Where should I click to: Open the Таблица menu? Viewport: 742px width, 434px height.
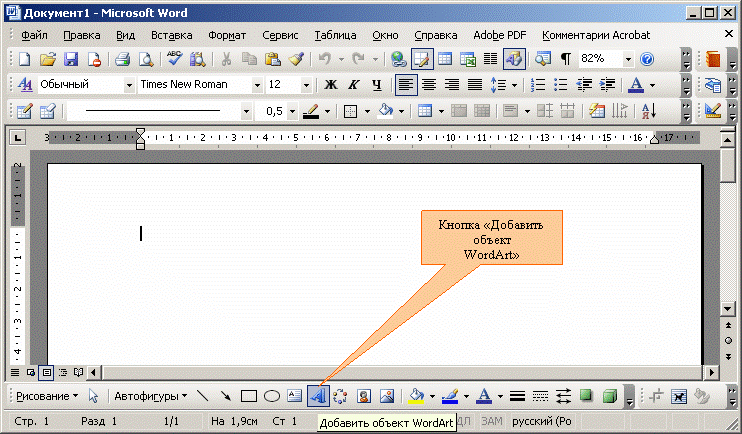335,35
